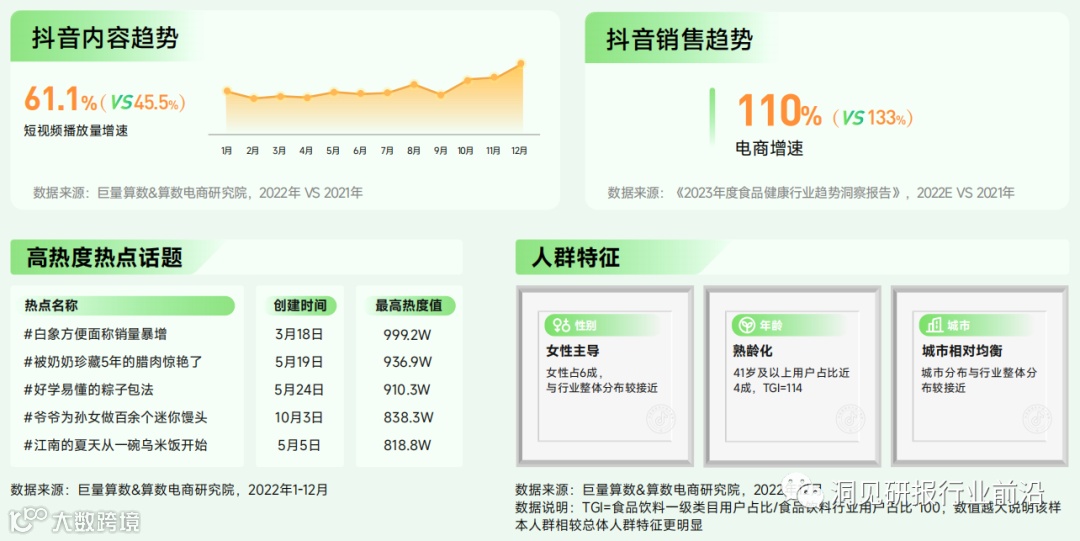
Task: Select the 熟龄化 card title
Action: (x=753, y=351)
